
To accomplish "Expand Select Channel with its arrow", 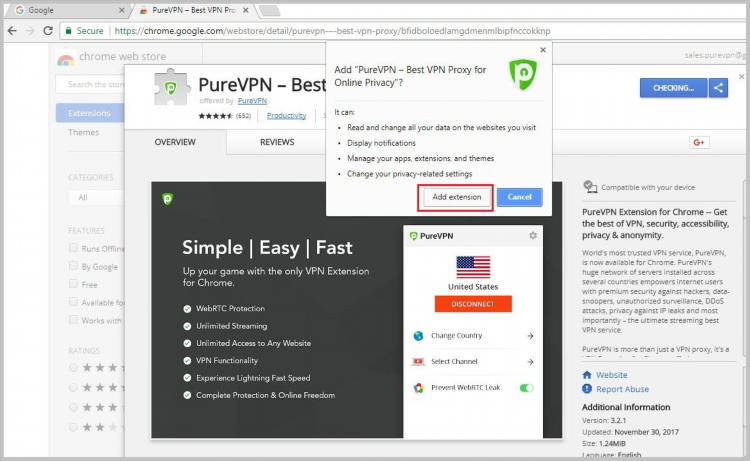I will [x=530, y=362].
